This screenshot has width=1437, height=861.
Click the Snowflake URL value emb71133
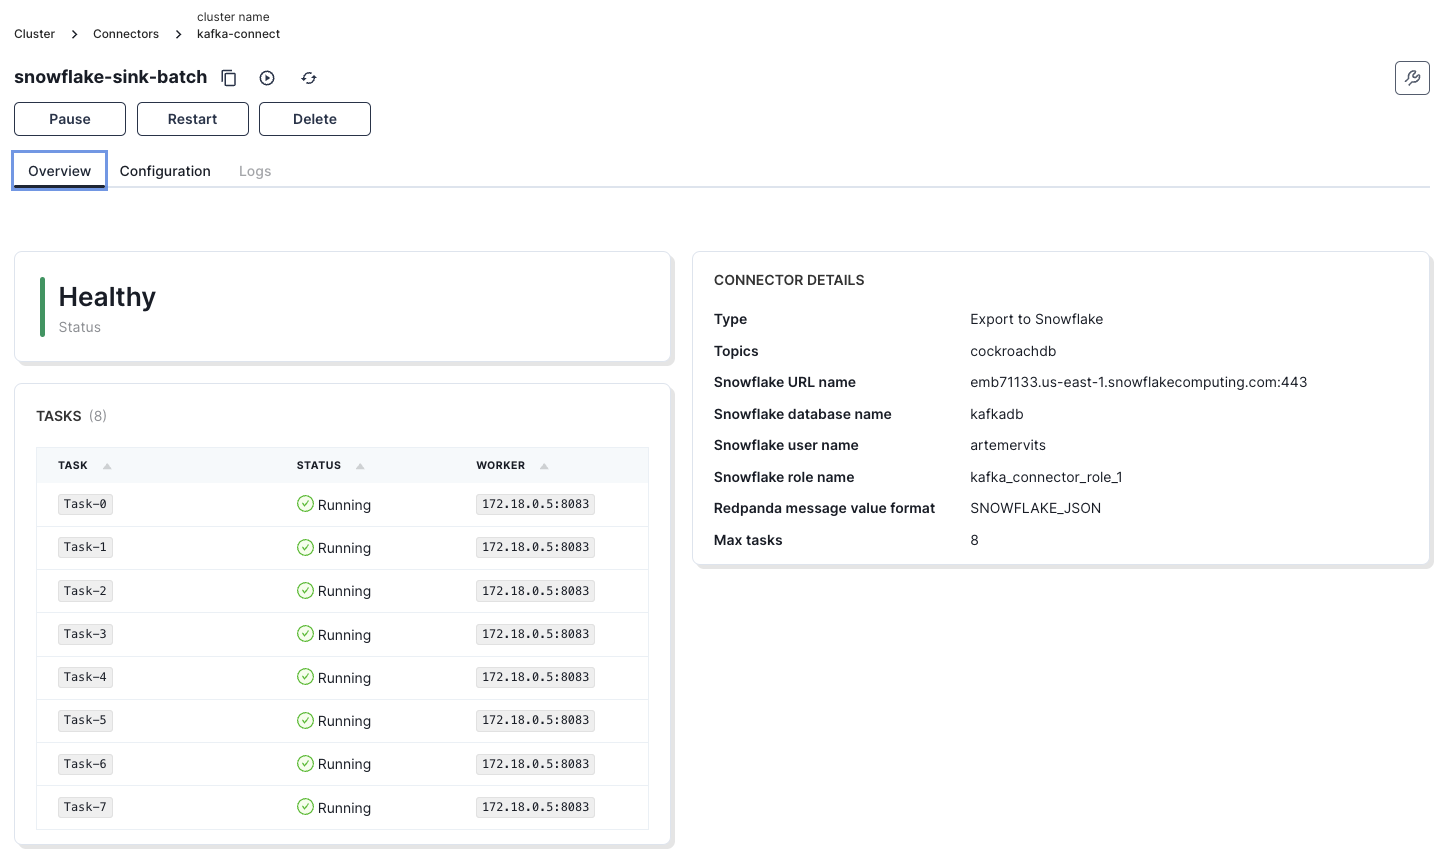(1138, 382)
